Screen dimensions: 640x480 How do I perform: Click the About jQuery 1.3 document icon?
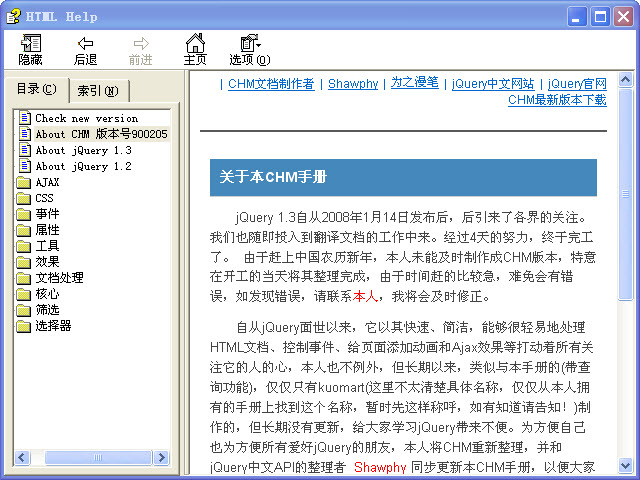(x=25, y=150)
